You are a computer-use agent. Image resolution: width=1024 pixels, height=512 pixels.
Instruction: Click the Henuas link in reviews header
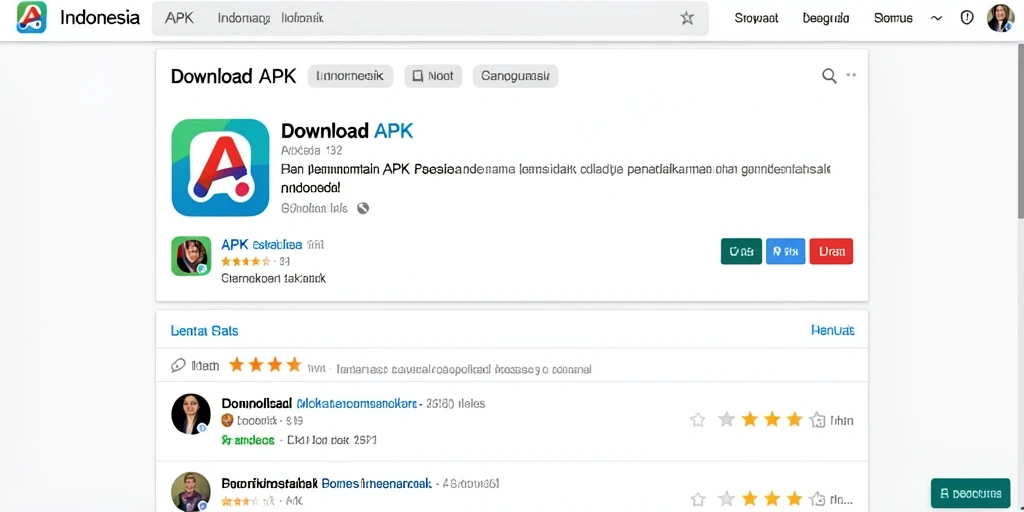tap(833, 330)
